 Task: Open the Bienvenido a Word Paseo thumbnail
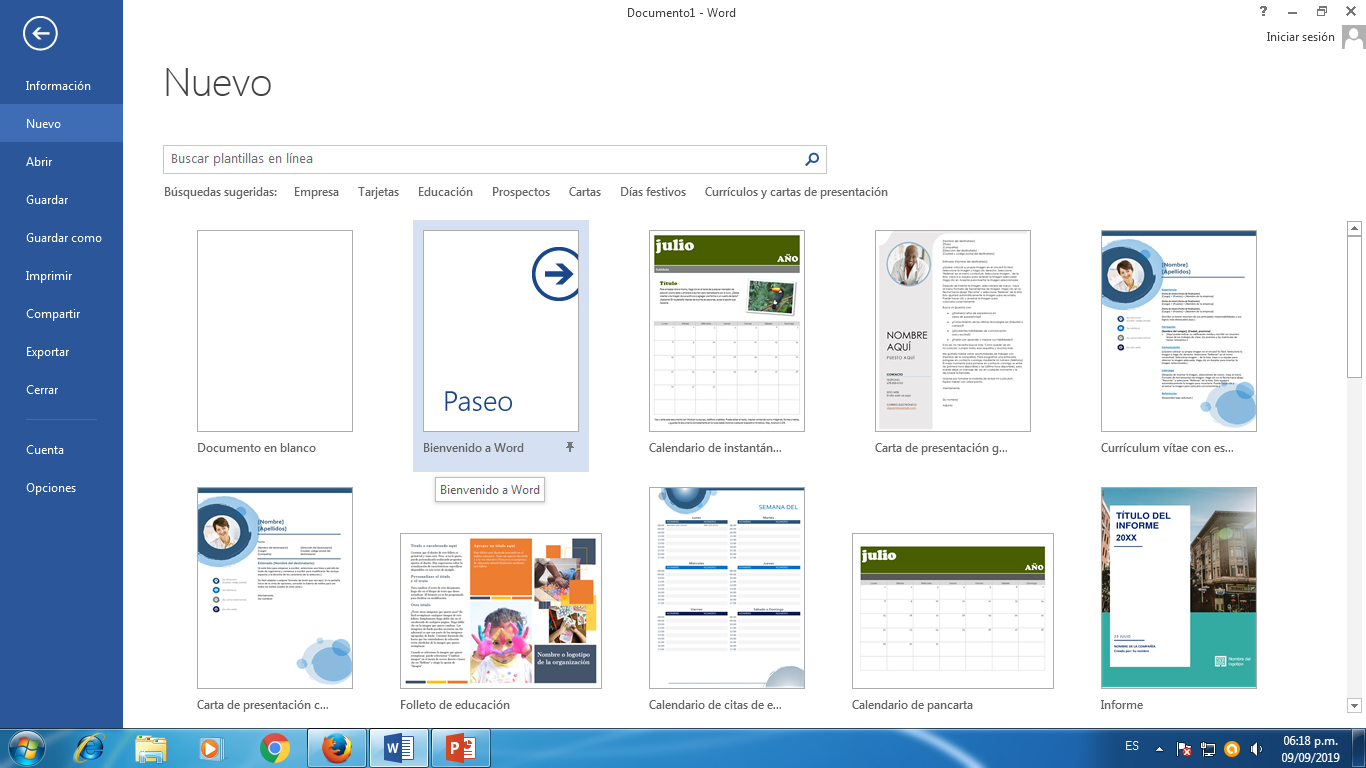pos(501,331)
